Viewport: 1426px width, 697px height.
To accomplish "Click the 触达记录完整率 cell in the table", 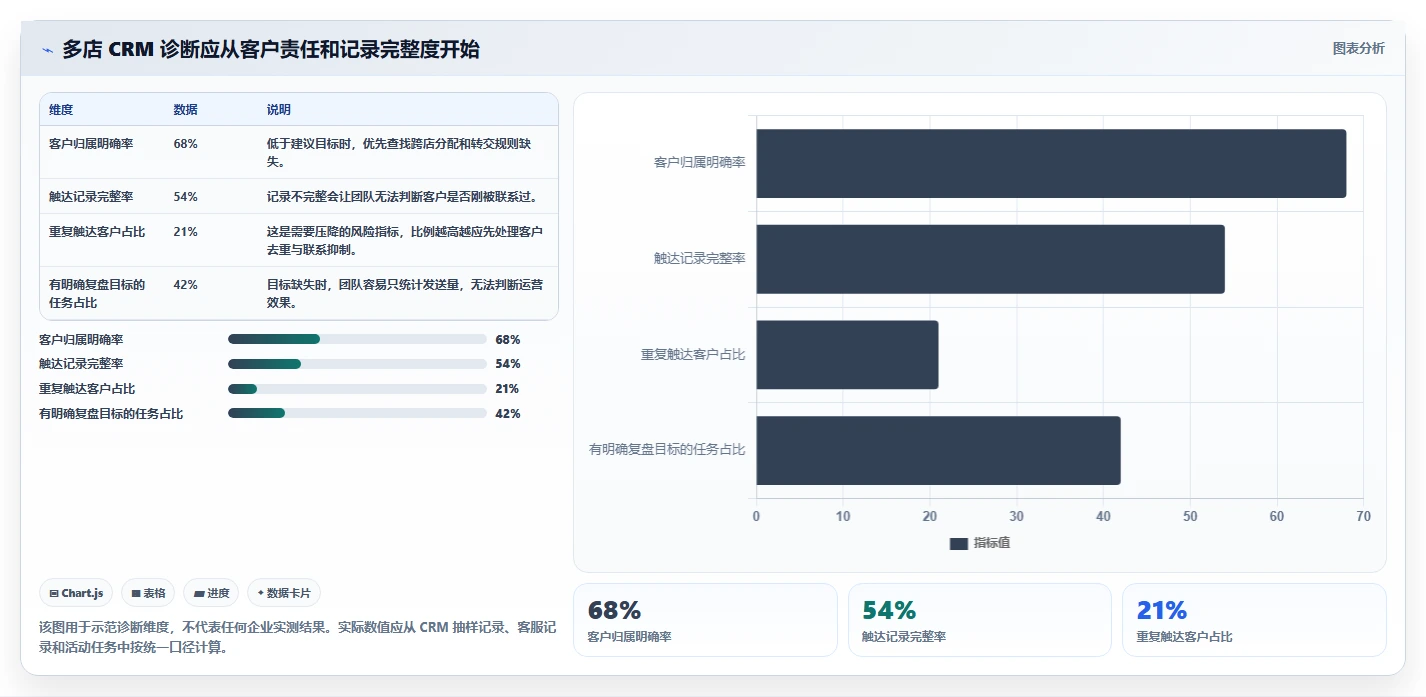I will (x=91, y=196).
